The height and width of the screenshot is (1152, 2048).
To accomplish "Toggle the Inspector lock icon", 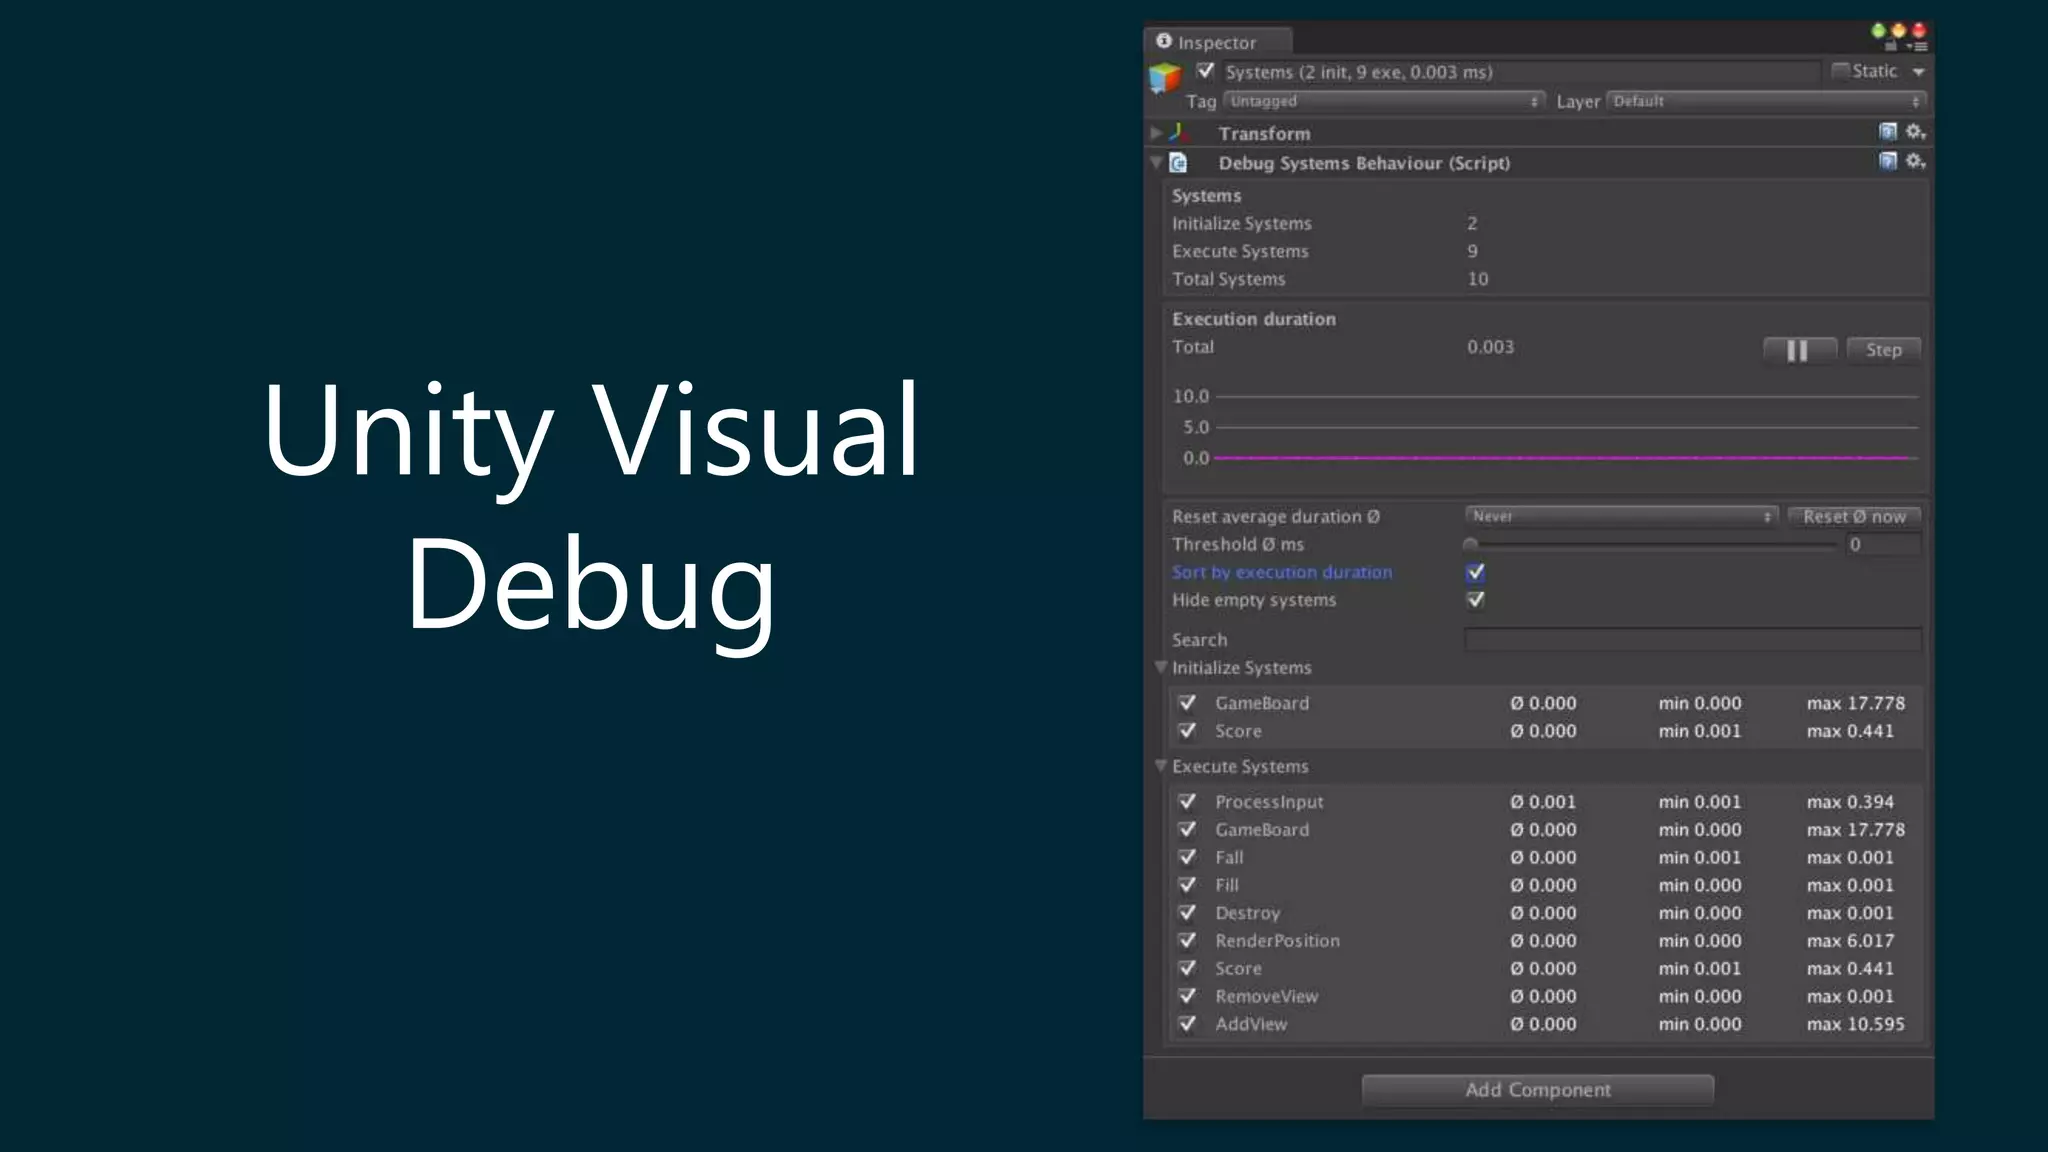I will (x=1891, y=46).
